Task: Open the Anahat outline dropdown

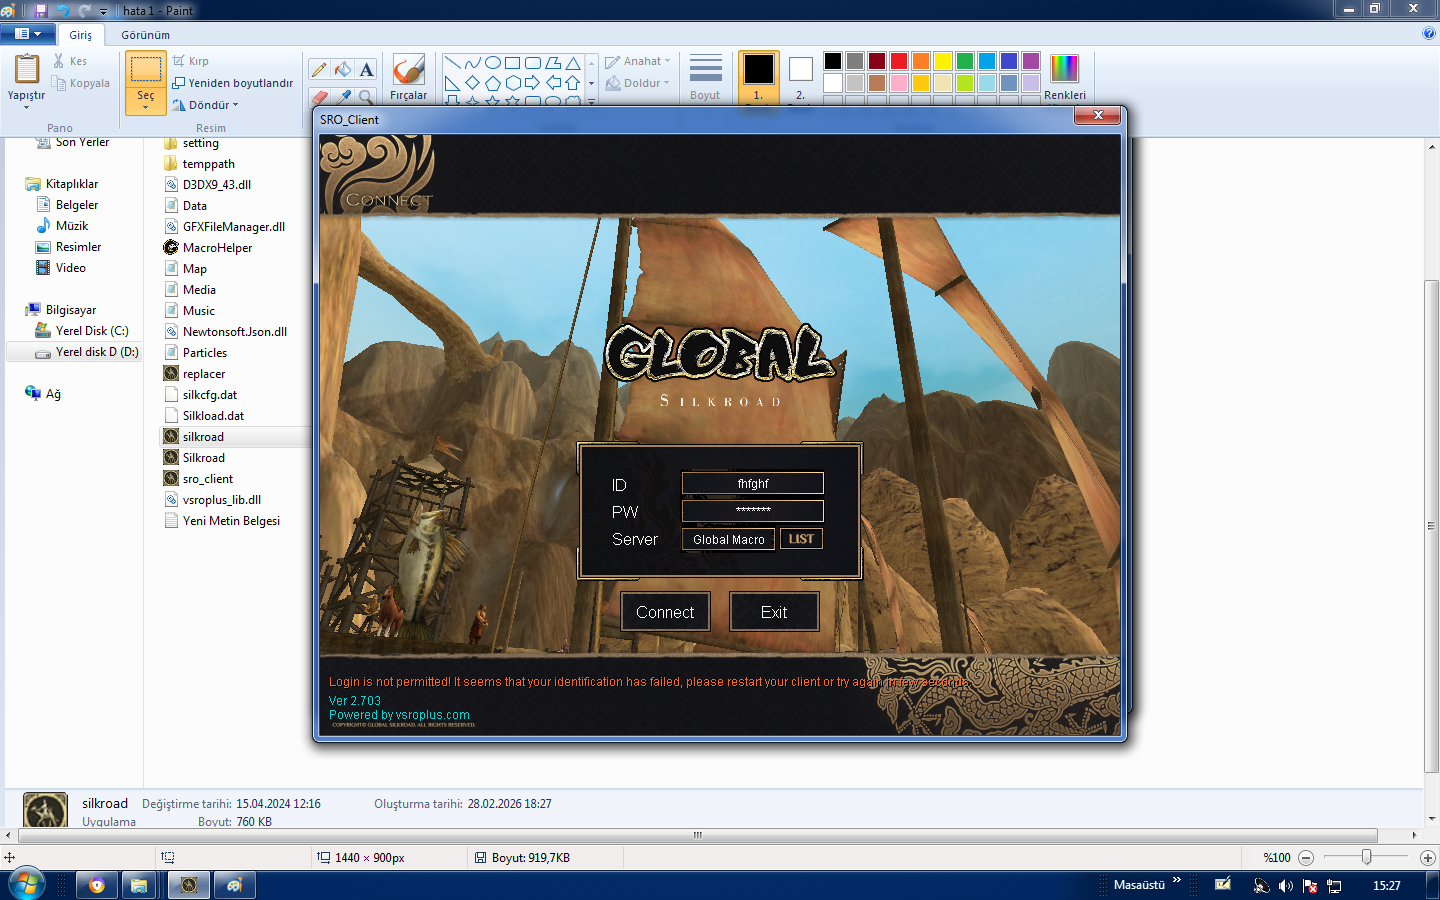Action: (x=638, y=61)
